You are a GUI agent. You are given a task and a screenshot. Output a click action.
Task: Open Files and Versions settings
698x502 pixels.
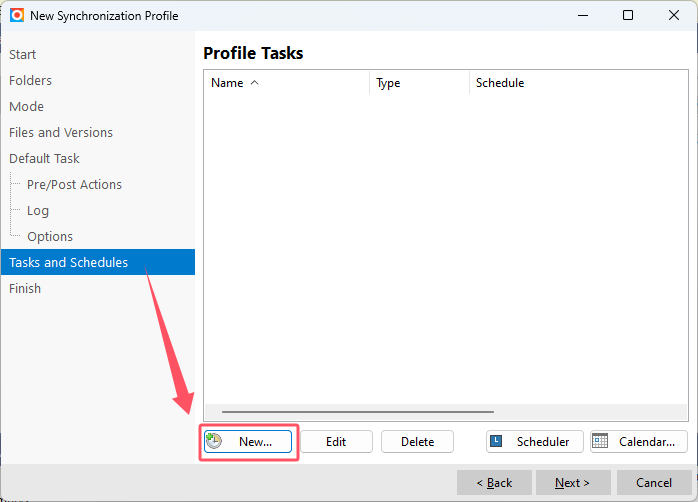pos(61,132)
